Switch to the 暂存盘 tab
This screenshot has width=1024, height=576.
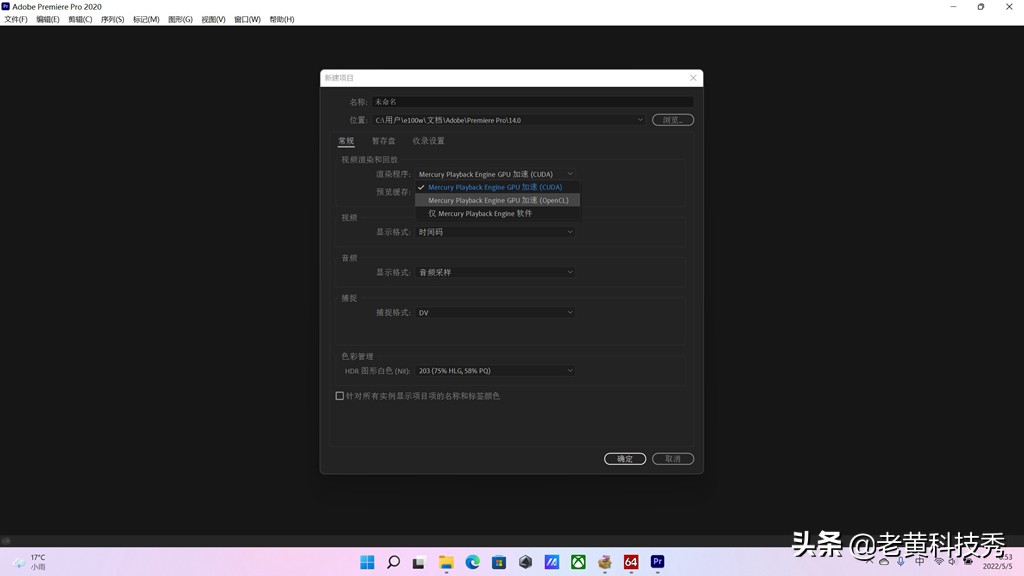tap(384, 140)
